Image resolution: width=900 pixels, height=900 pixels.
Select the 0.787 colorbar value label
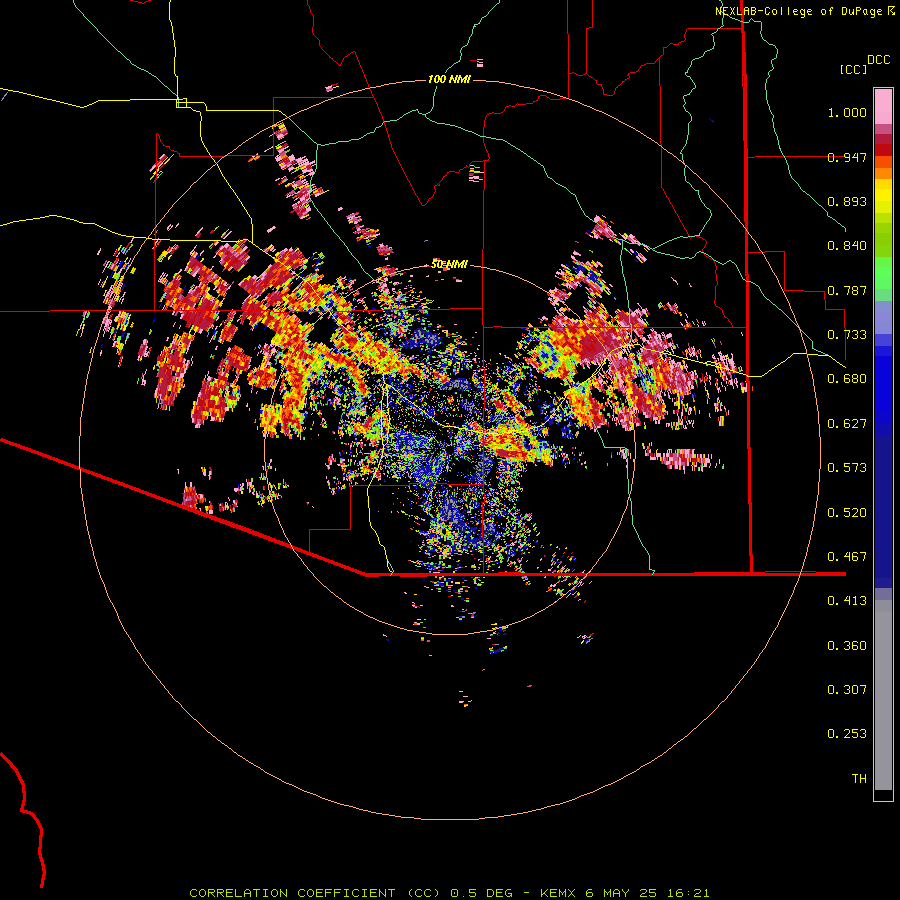coord(847,290)
